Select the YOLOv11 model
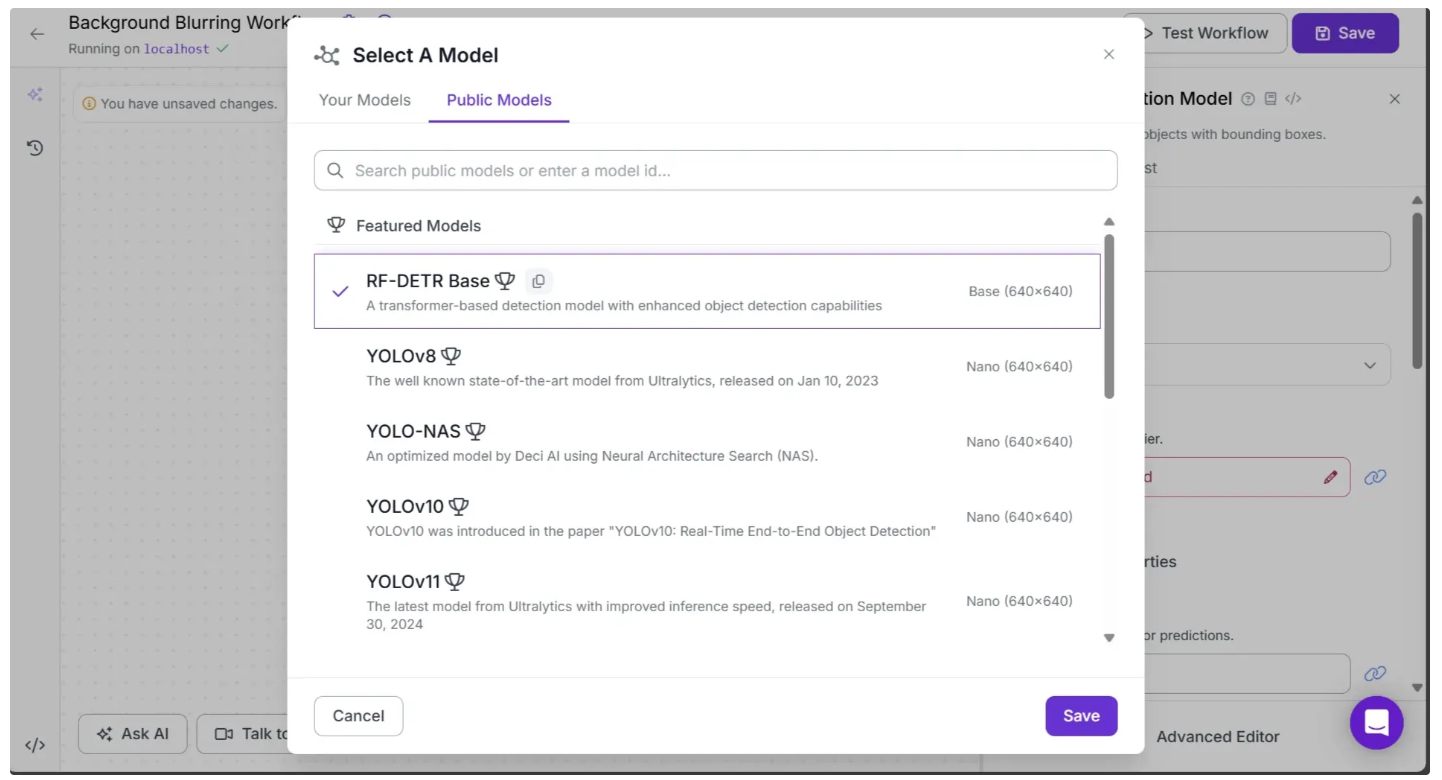Screen dimensions: 1442x780 (707, 600)
